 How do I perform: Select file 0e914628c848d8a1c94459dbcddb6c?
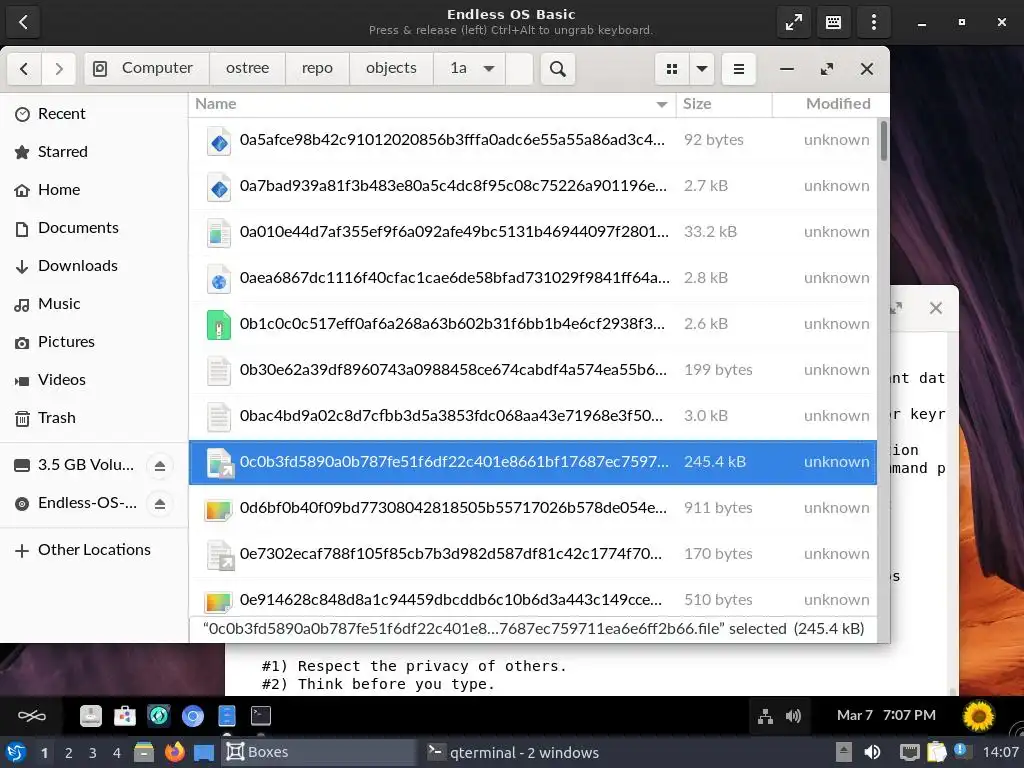(533, 598)
